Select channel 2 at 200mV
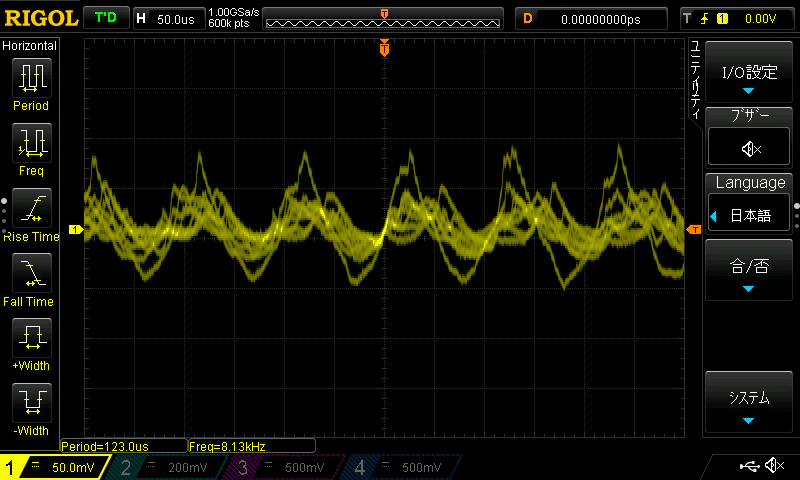The image size is (800, 480). coord(165,467)
